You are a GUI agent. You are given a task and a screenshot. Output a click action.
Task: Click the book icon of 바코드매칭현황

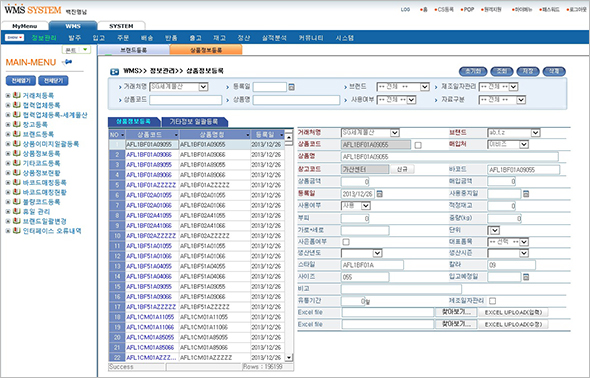pos(17,192)
